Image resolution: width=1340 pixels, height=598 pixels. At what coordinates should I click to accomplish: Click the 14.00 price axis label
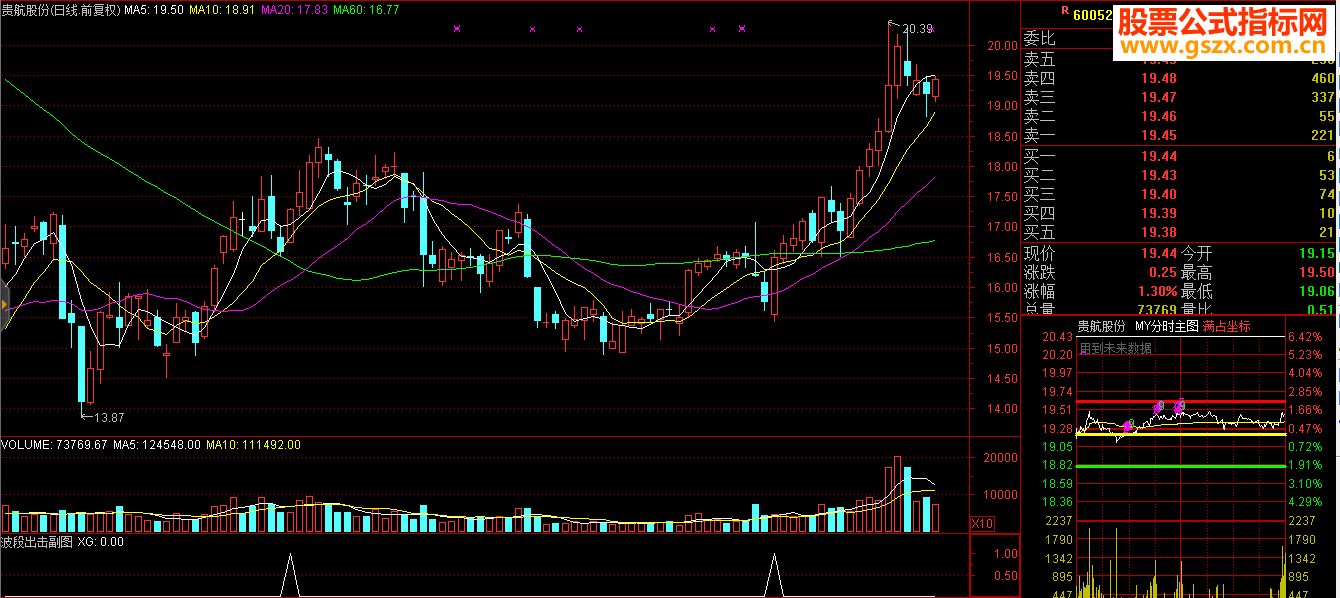tap(1003, 409)
